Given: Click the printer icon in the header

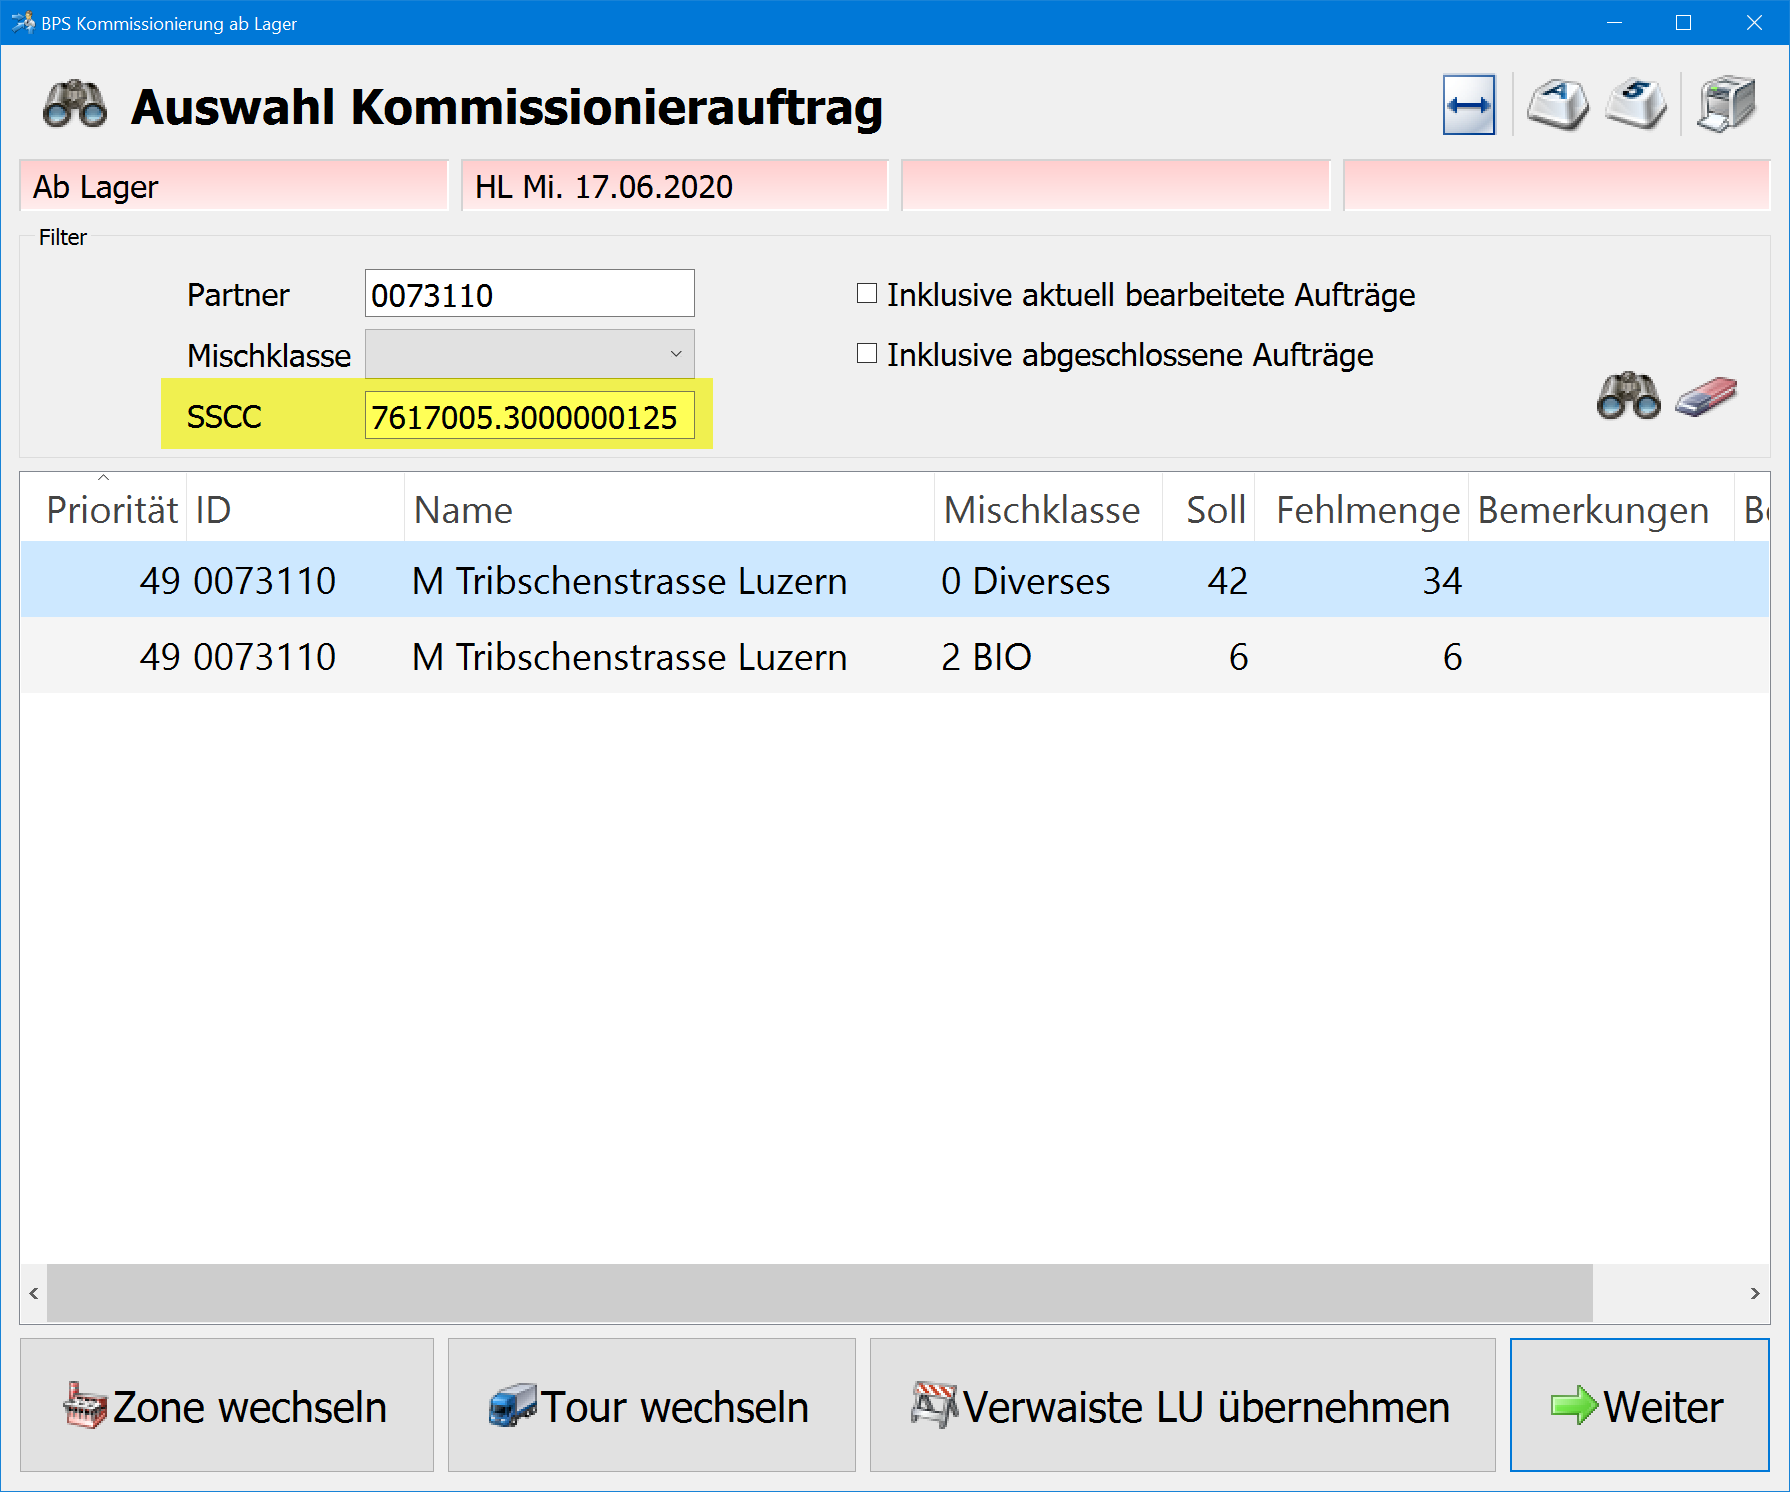Looking at the screenshot, I should click(1727, 105).
